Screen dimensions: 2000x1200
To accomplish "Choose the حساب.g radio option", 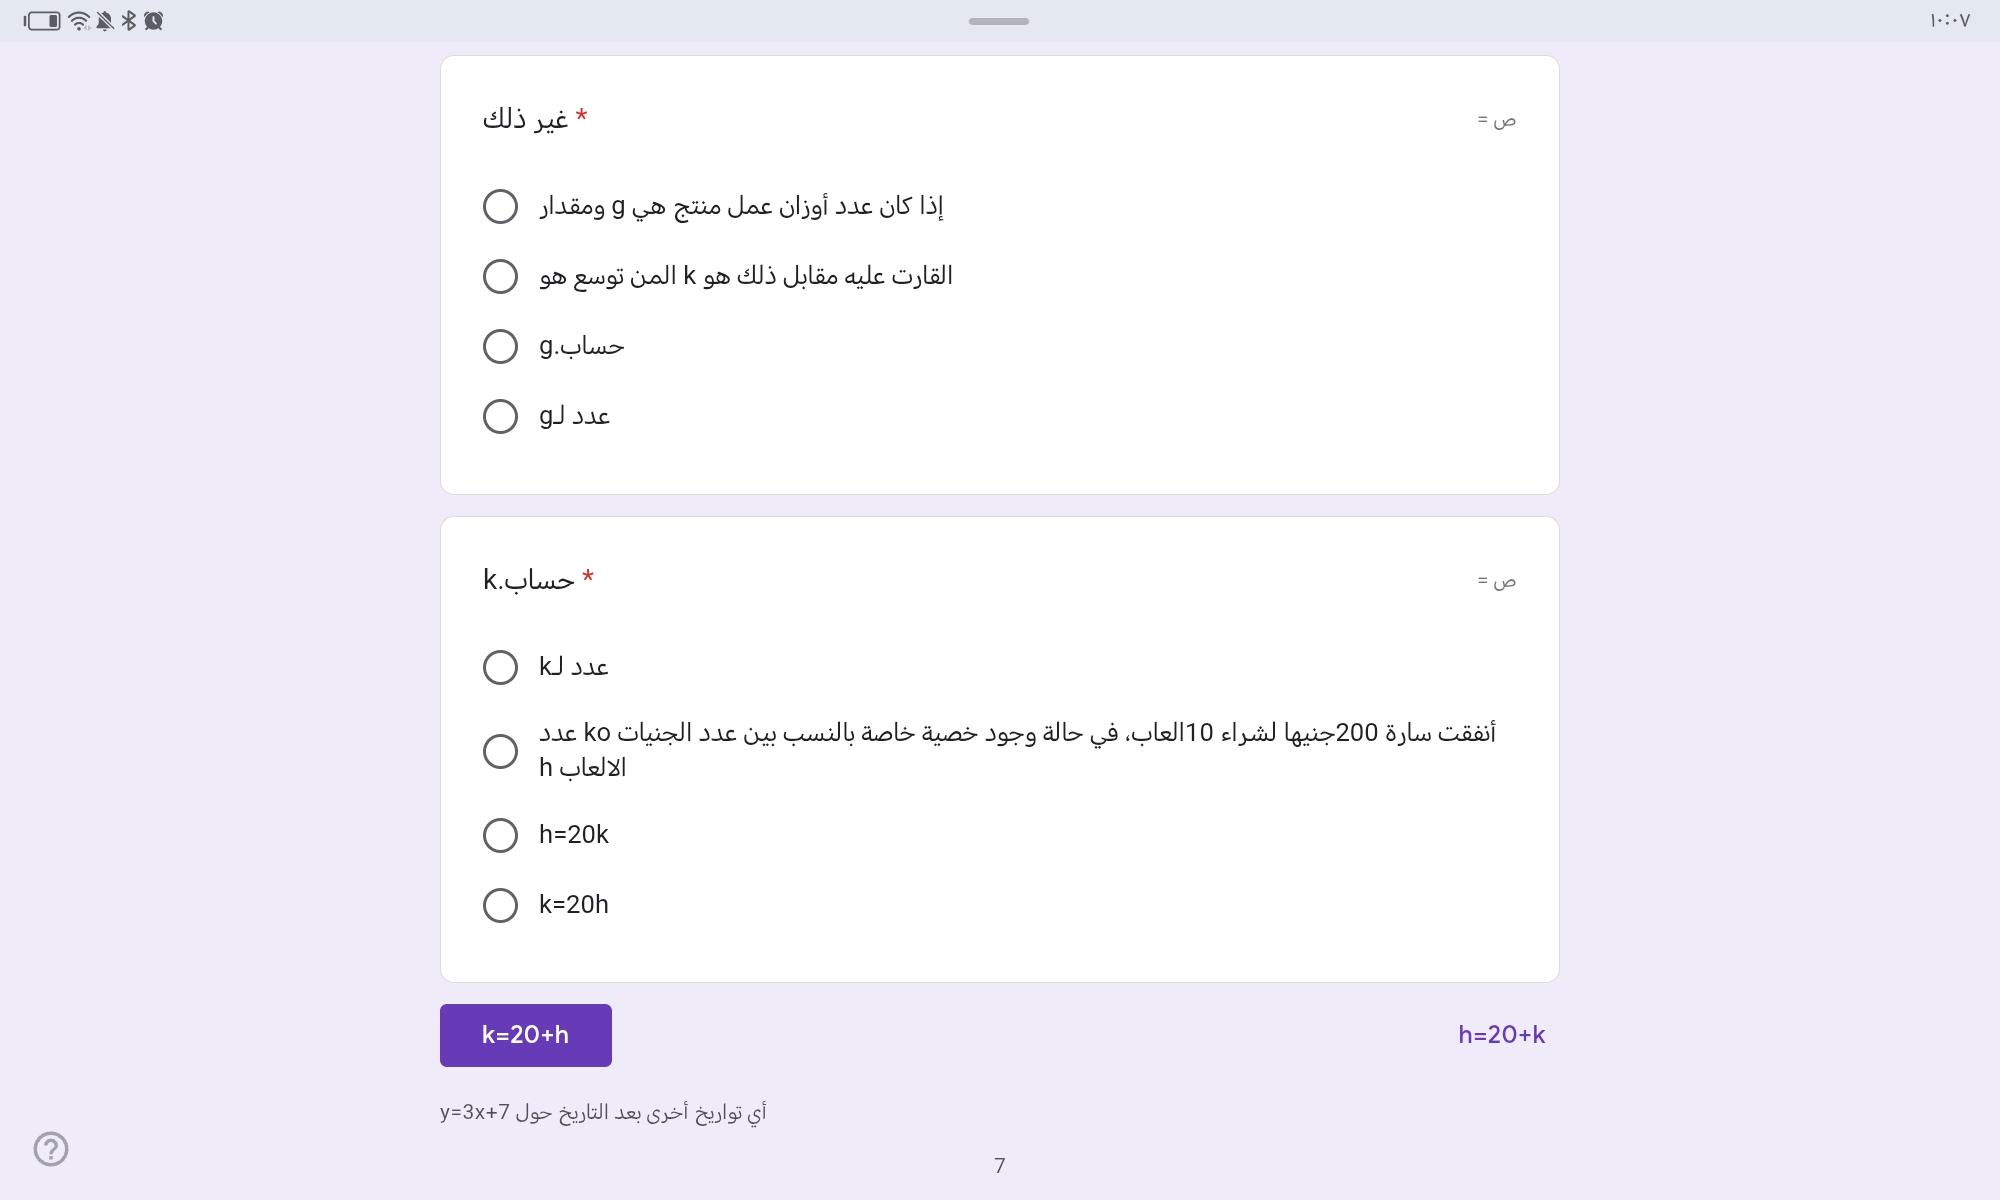I will (500, 347).
